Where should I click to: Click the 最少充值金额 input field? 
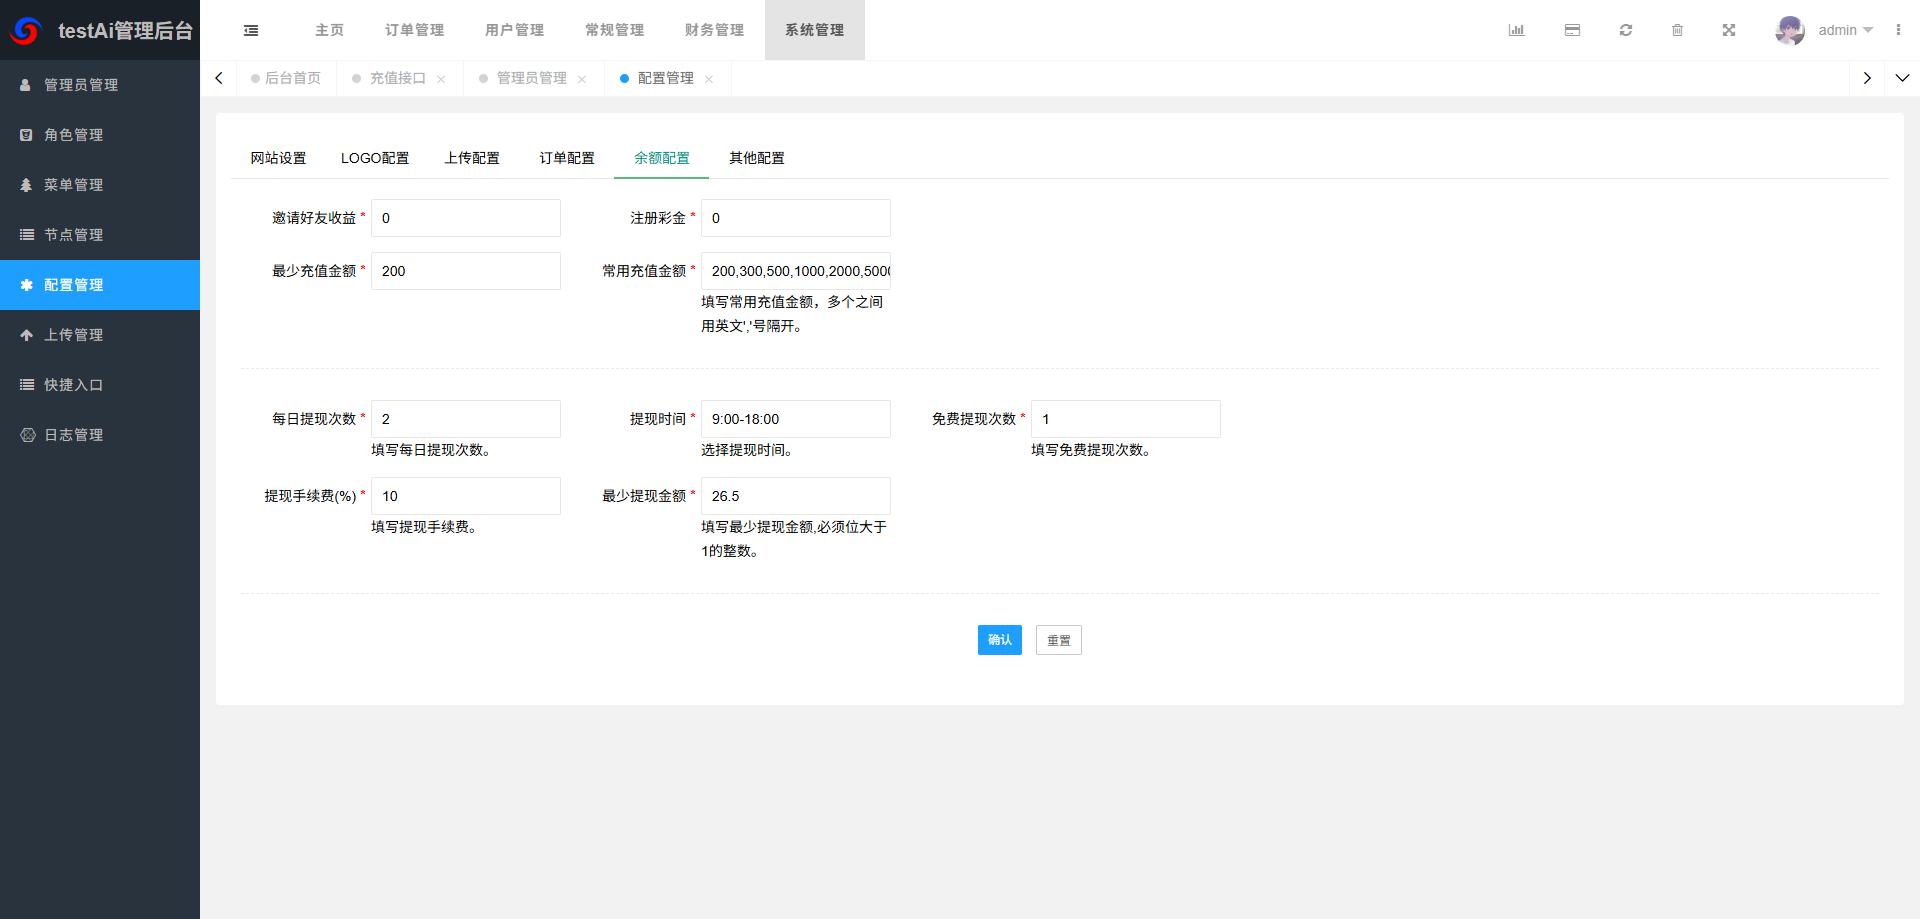click(x=465, y=271)
